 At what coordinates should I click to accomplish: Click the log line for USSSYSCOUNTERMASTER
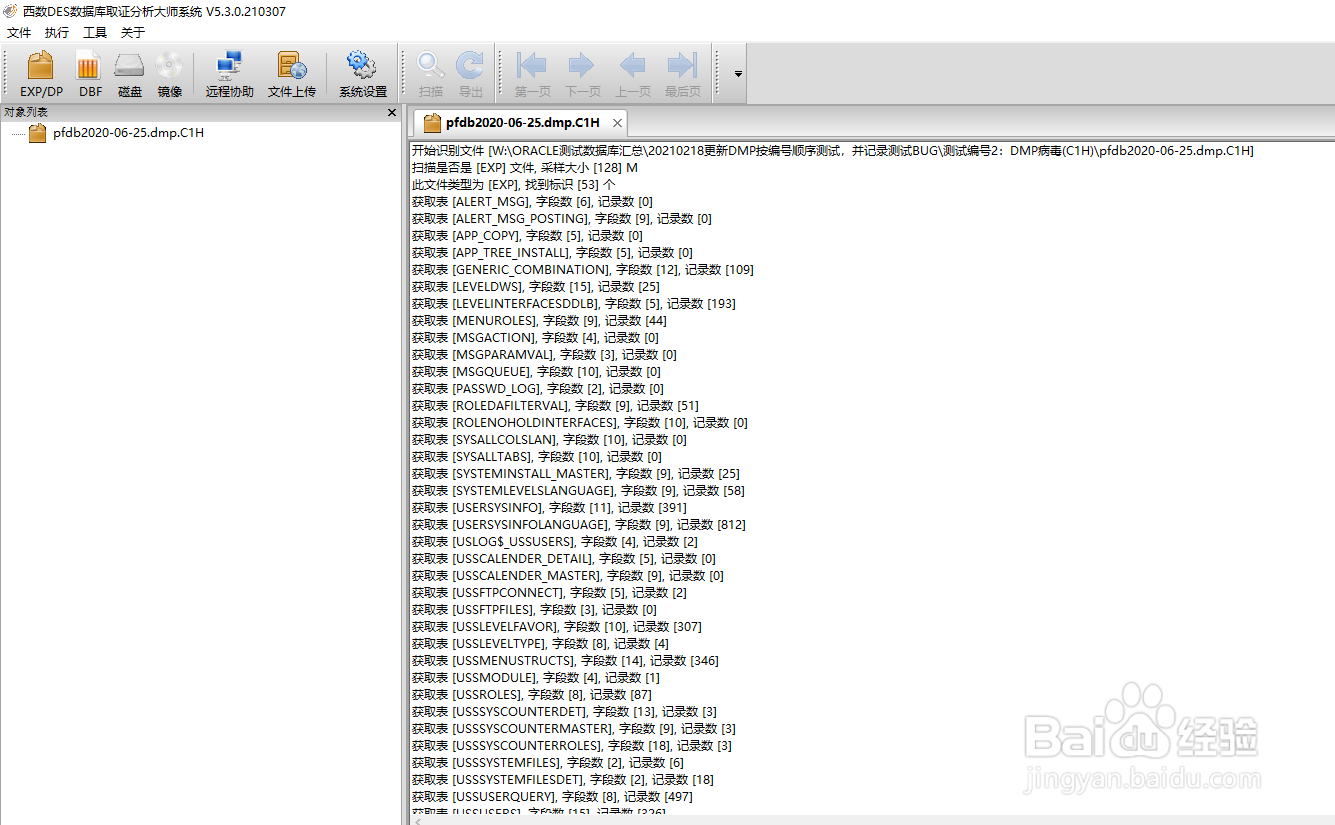575,729
